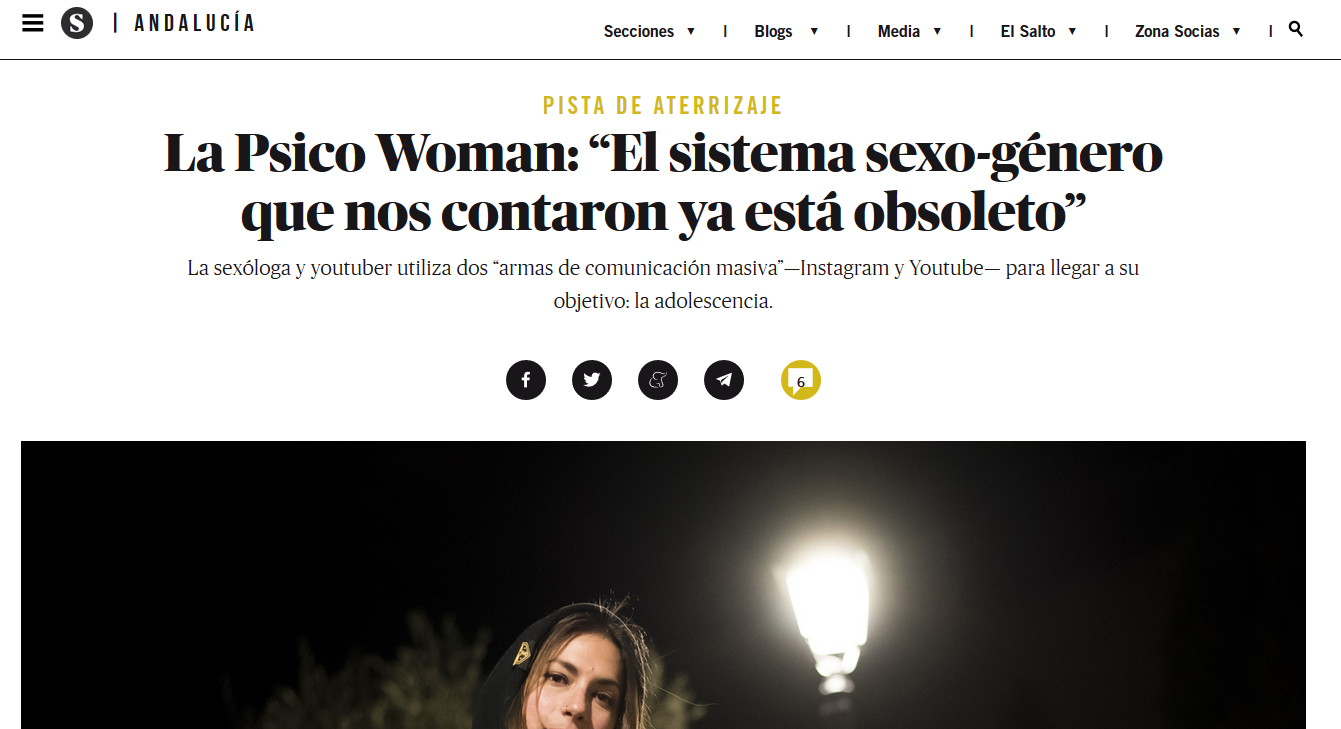The image size is (1341, 729).
Task: Expand the Secciones dropdown arrow
Action: click(690, 31)
